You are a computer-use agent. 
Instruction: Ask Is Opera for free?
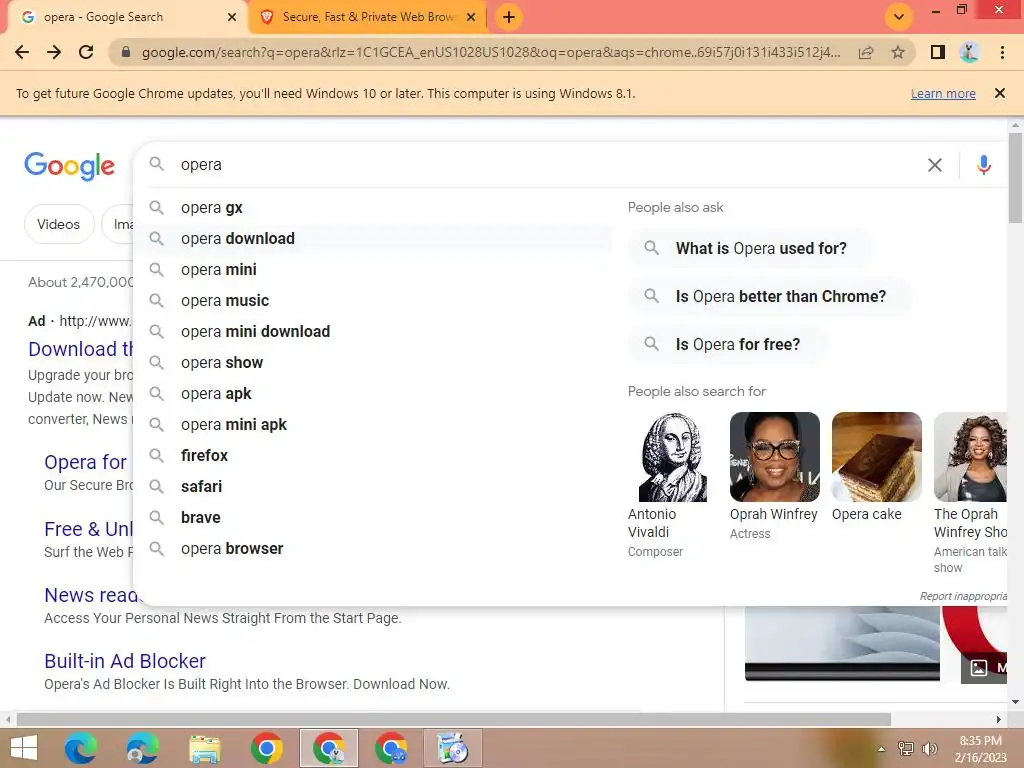pyautogui.click(x=727, y=344)
